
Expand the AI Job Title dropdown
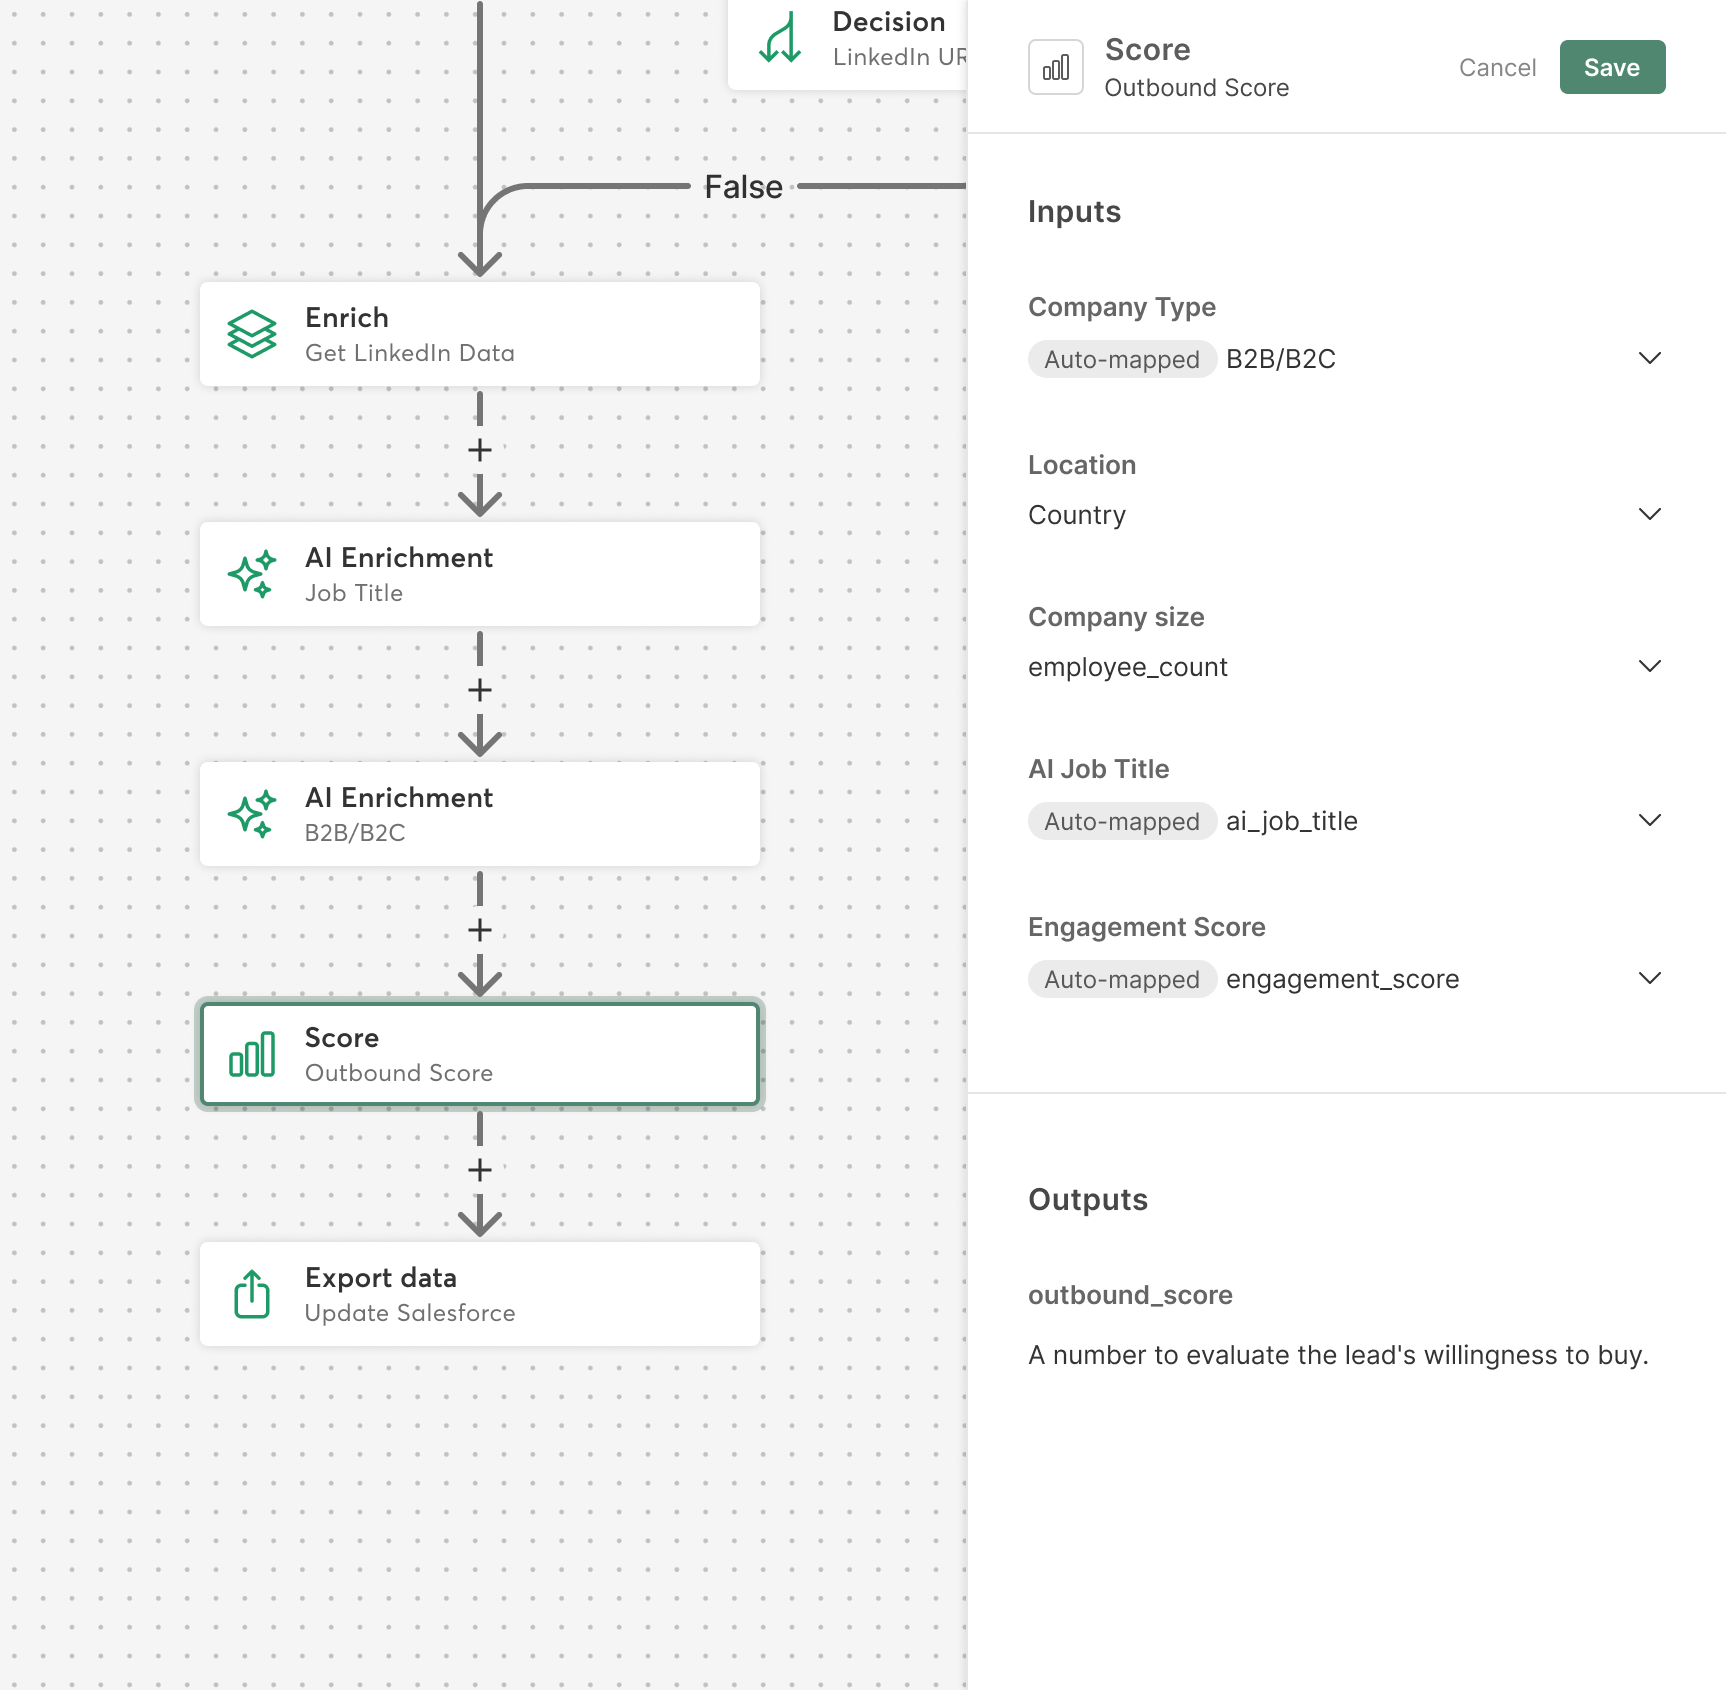(1650, 820)
